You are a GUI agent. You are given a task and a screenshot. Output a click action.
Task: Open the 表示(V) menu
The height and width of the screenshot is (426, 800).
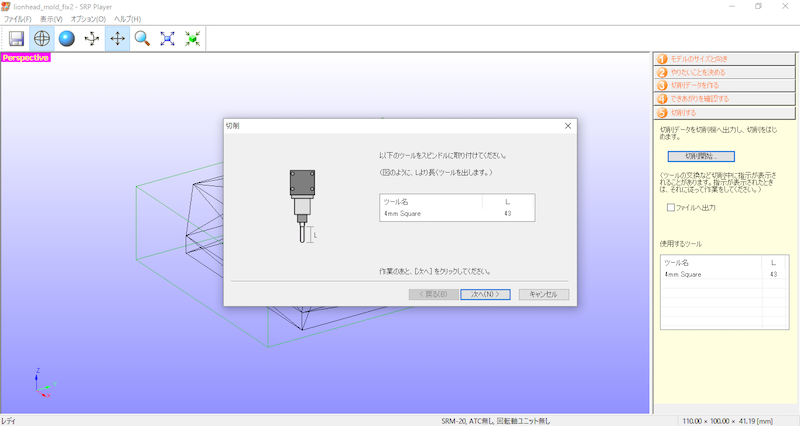51,19
